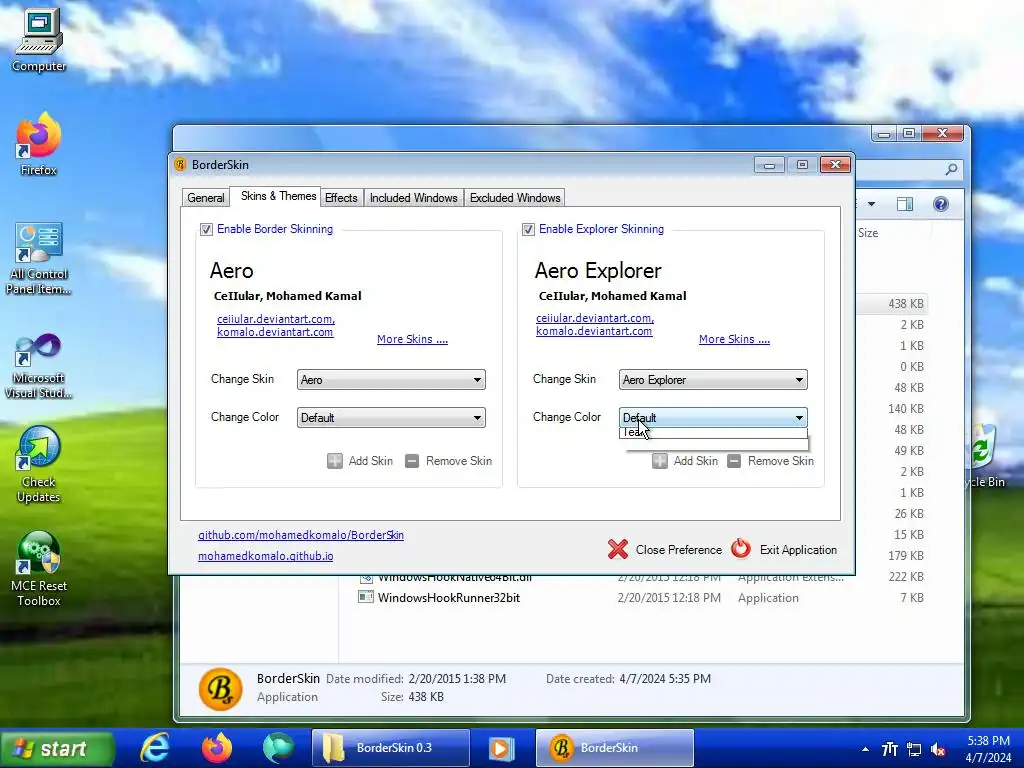Launch Firefox from the taskbar quick launch

(217, 748)
